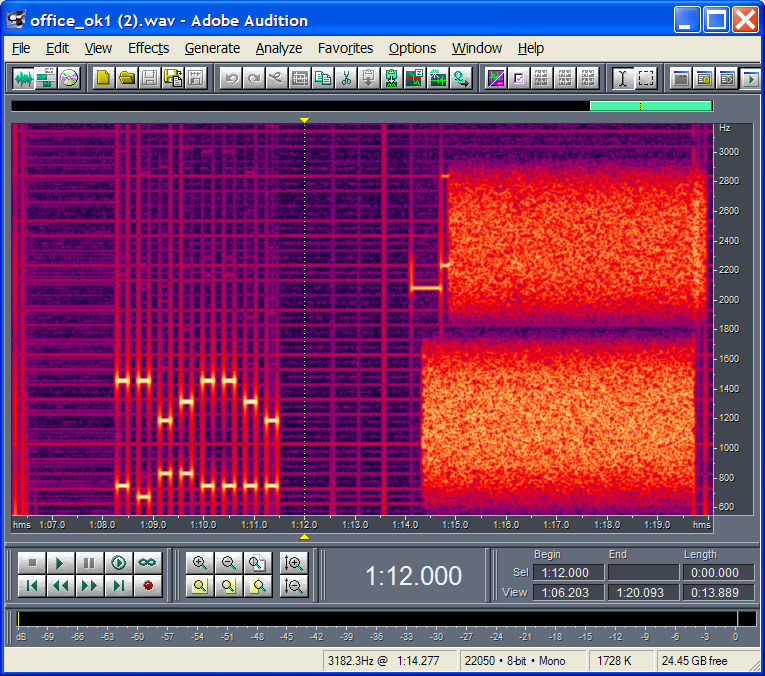
Task: Click the Open File folder icon
Action: [x=127, y=78]
